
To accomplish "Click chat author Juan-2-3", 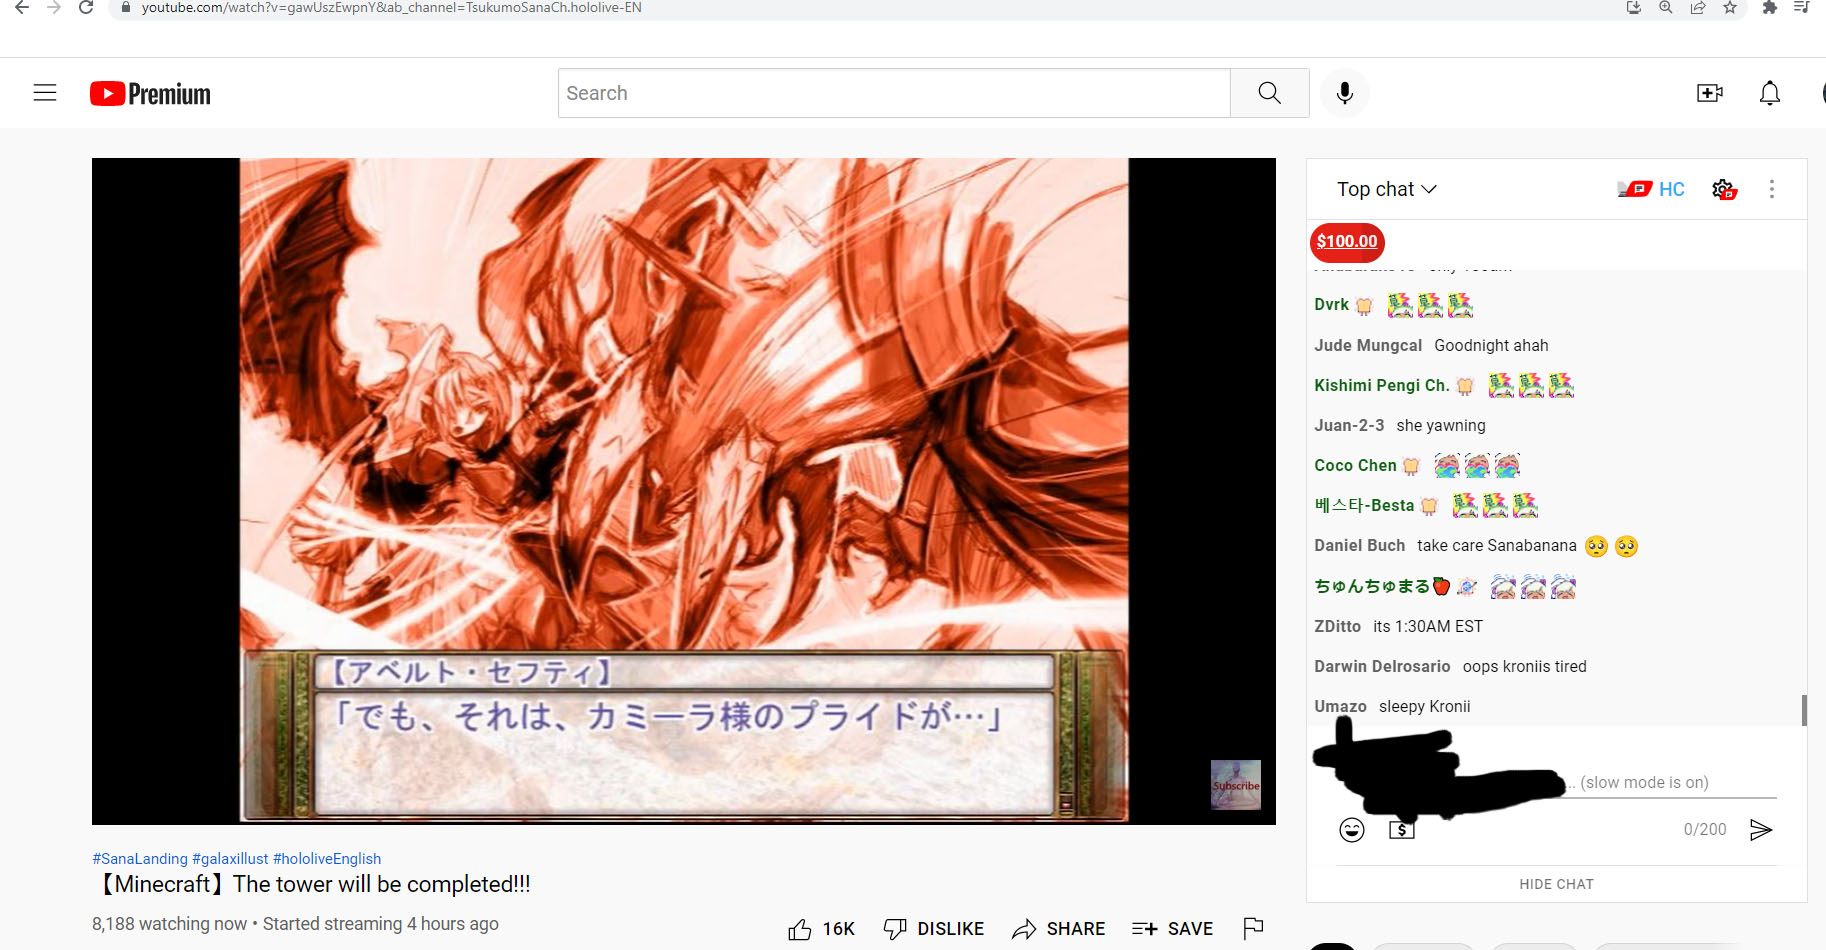I will point(1349,425).
